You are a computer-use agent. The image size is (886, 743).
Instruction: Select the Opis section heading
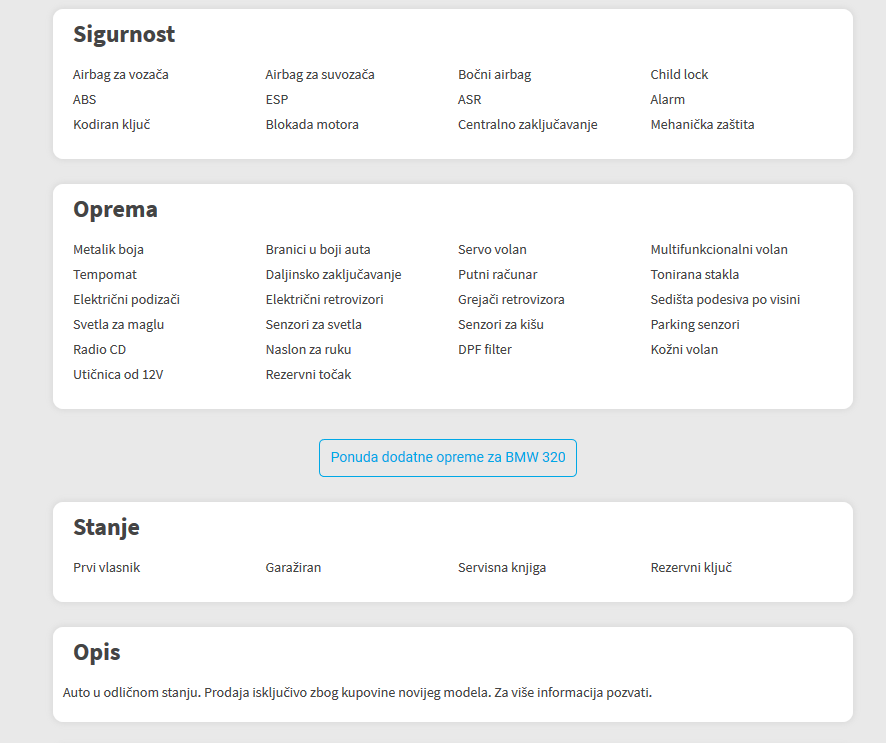tap(97, 652)
